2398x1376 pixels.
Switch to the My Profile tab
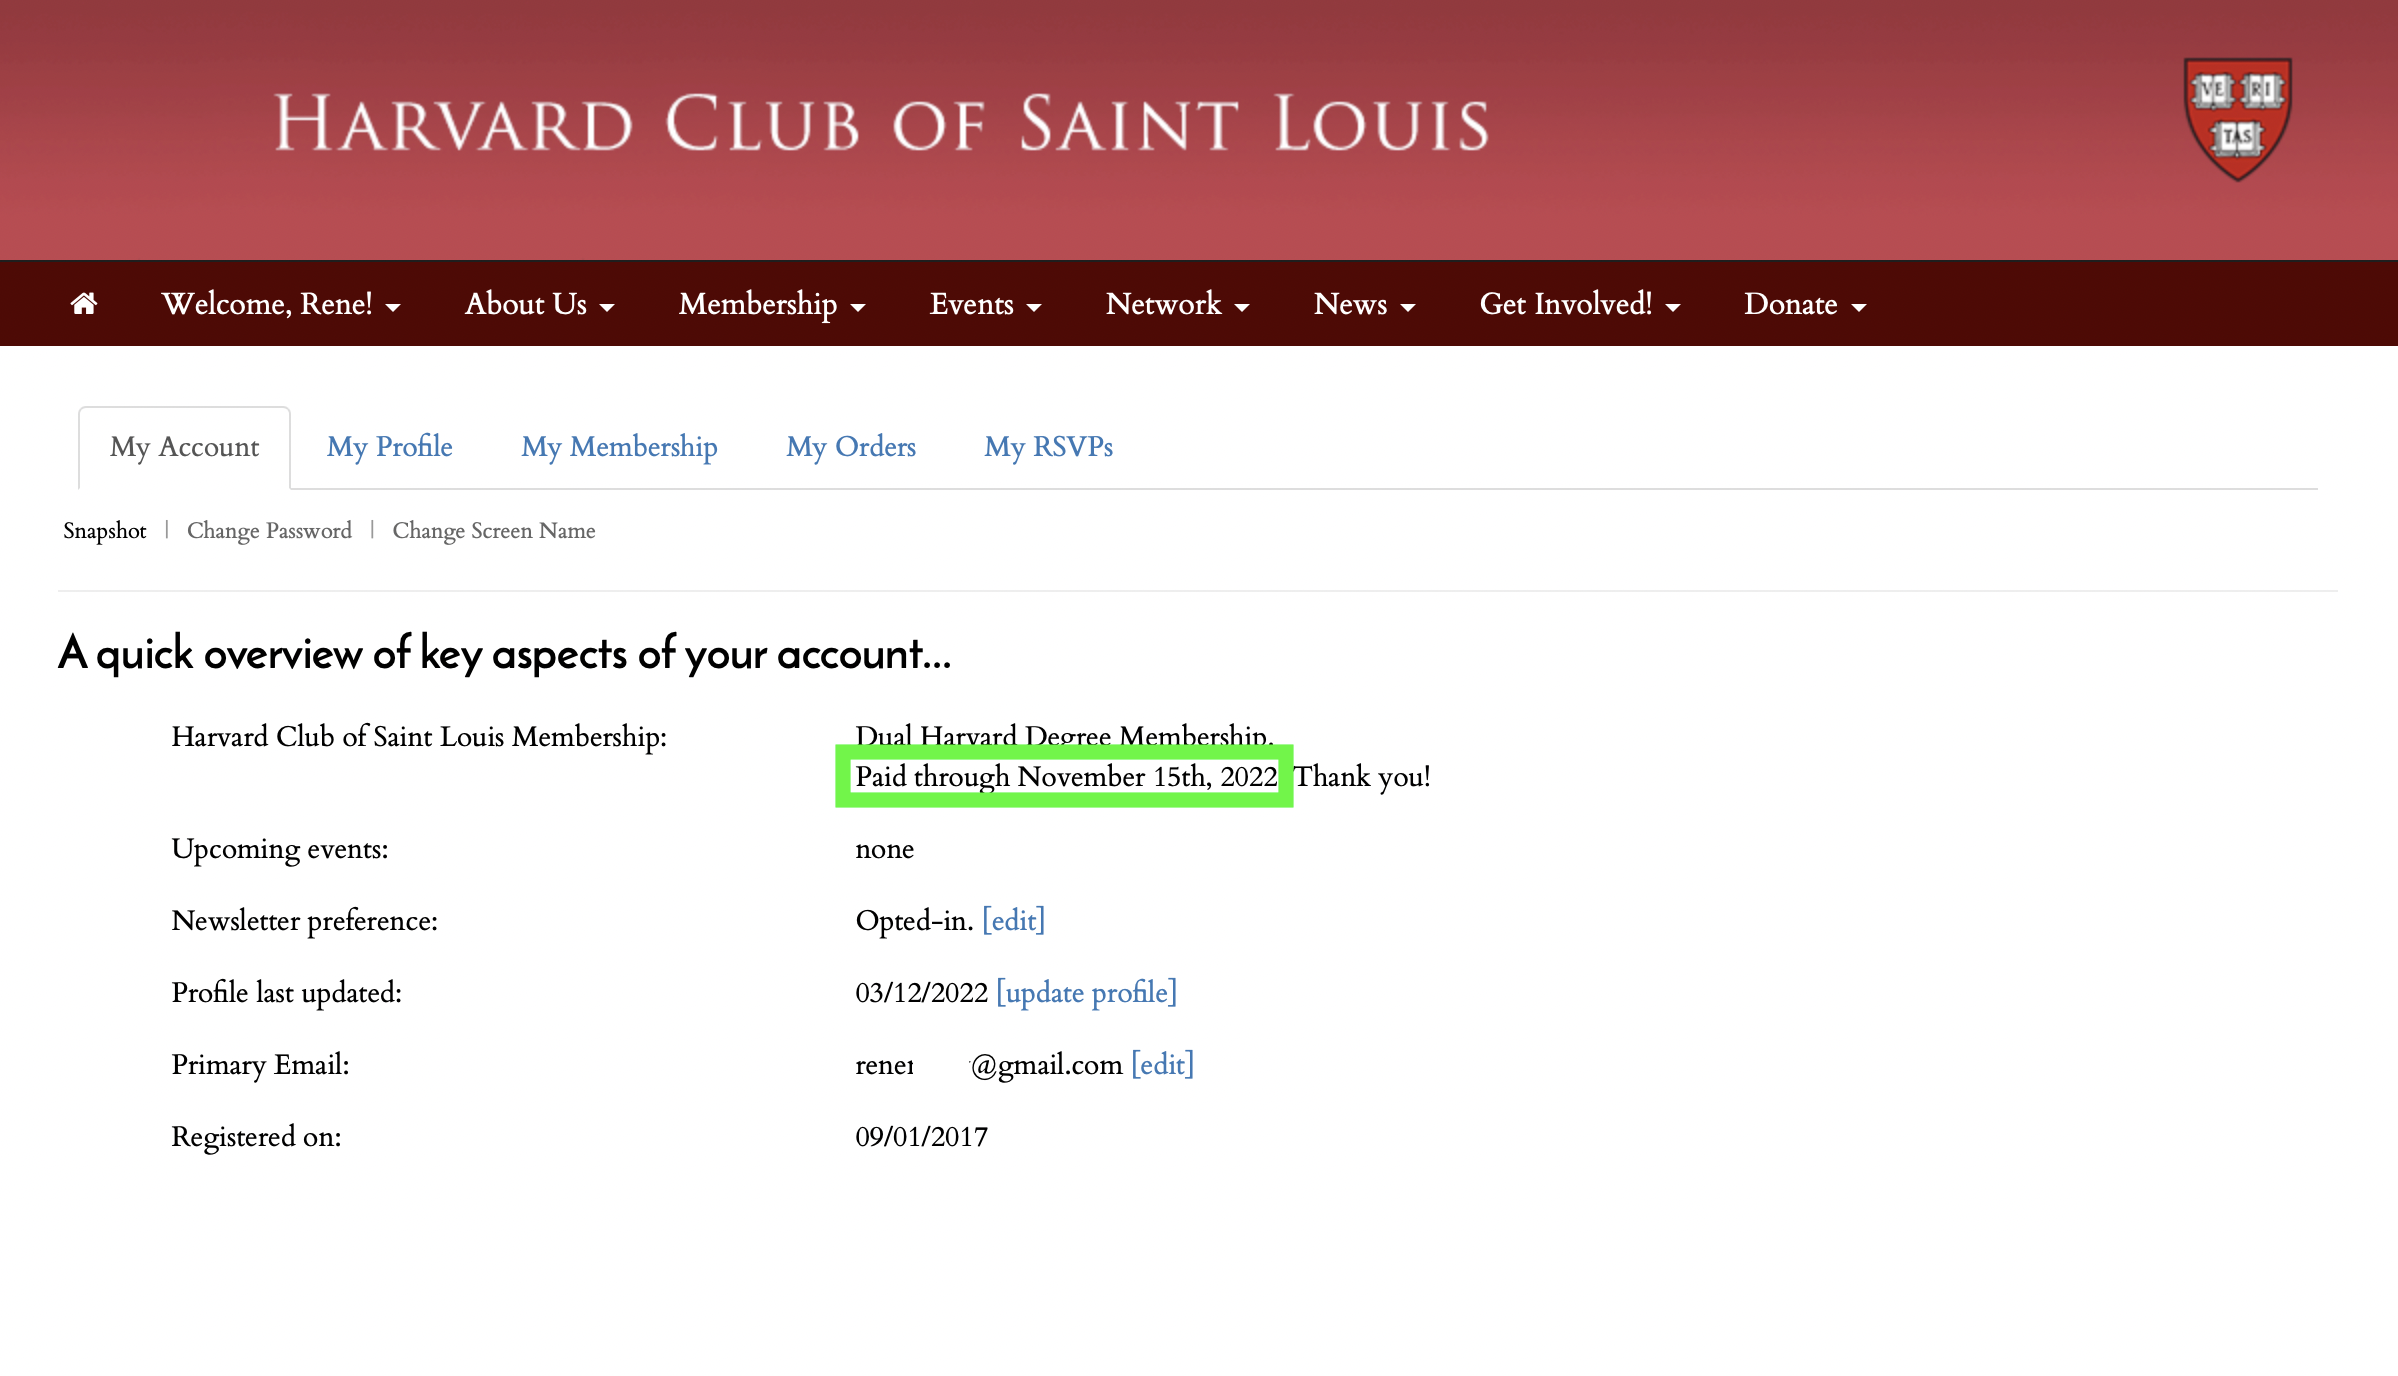point(390,447)
